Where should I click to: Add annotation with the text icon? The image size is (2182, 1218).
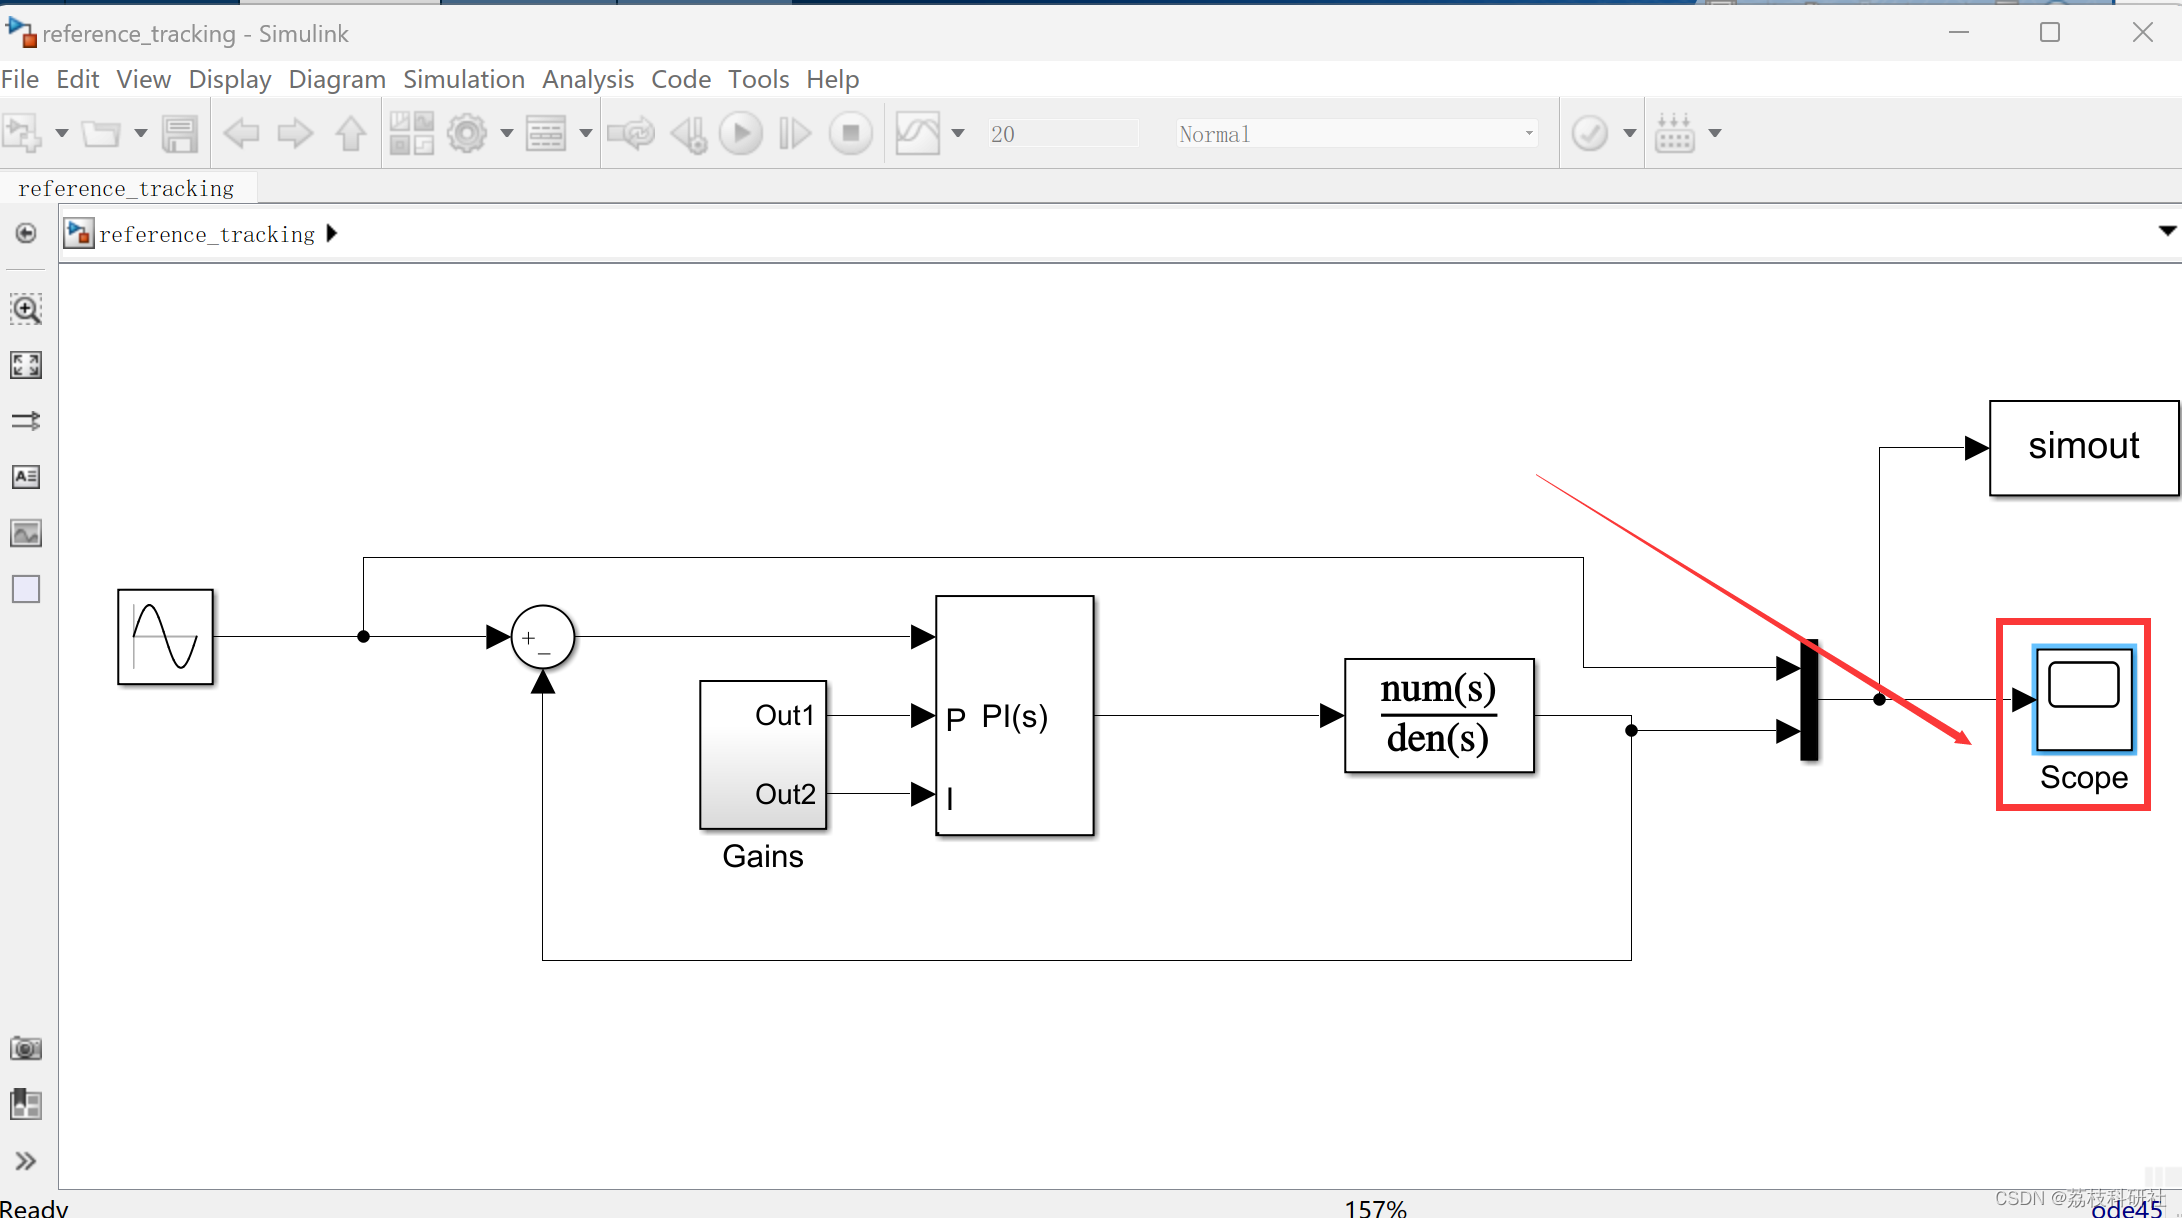[26, 477]
